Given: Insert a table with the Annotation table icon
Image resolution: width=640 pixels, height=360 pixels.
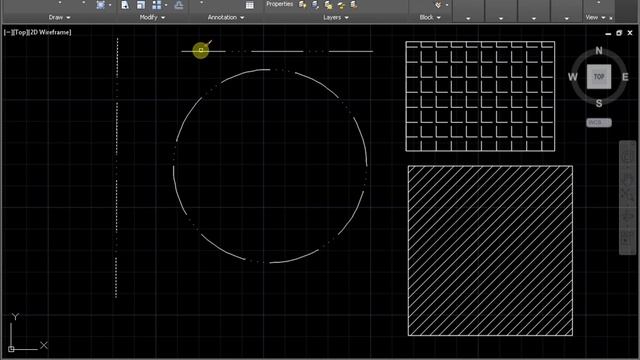Looking at the screenshot, I should pyautogui.click(x=249, y=5).
